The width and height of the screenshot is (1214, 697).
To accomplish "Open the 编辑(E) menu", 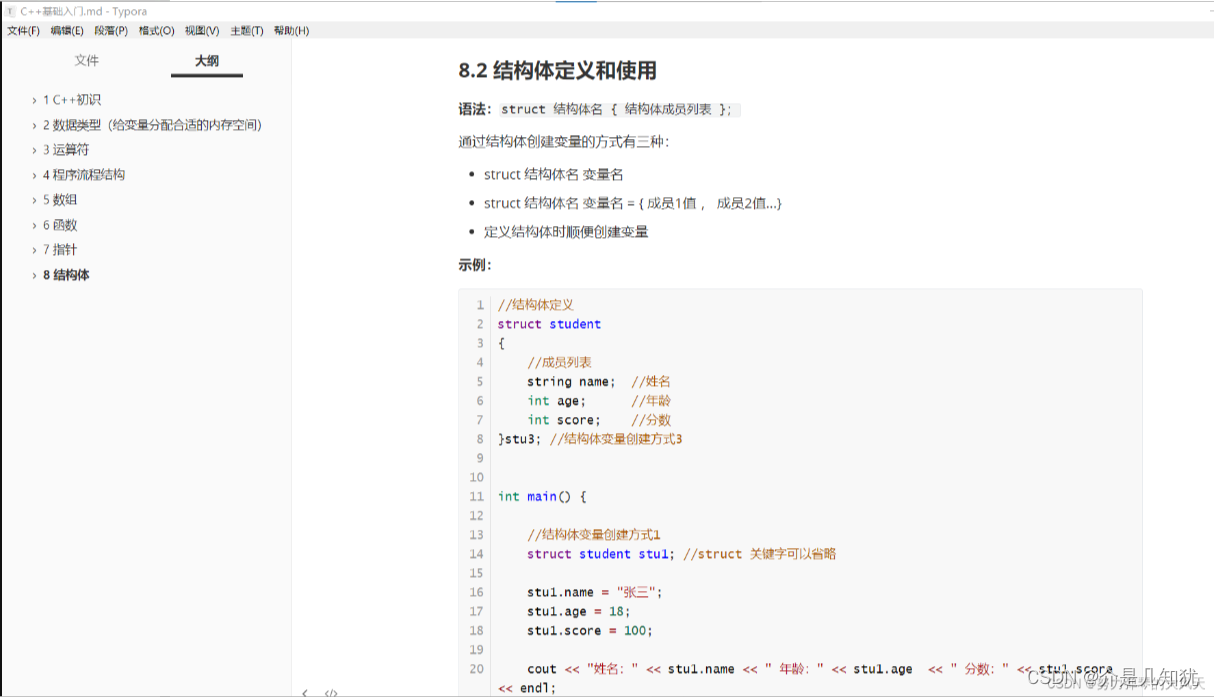I will (67, 31).
